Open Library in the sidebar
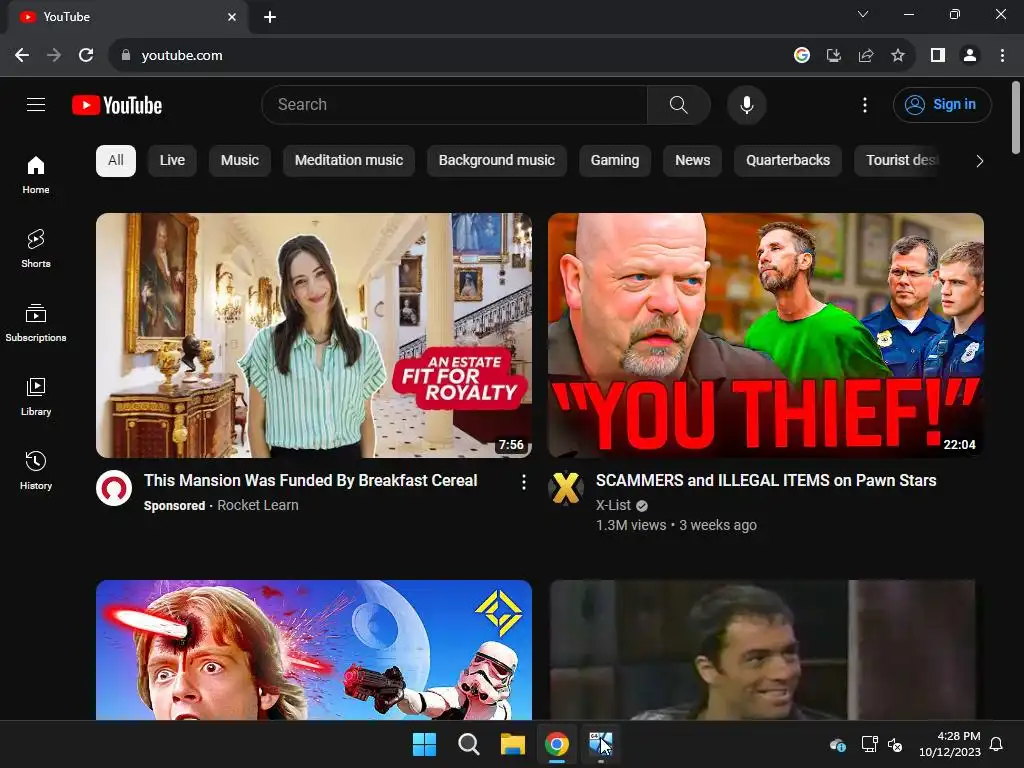This screenshot has width=1024, height=768. pos(36,396)
